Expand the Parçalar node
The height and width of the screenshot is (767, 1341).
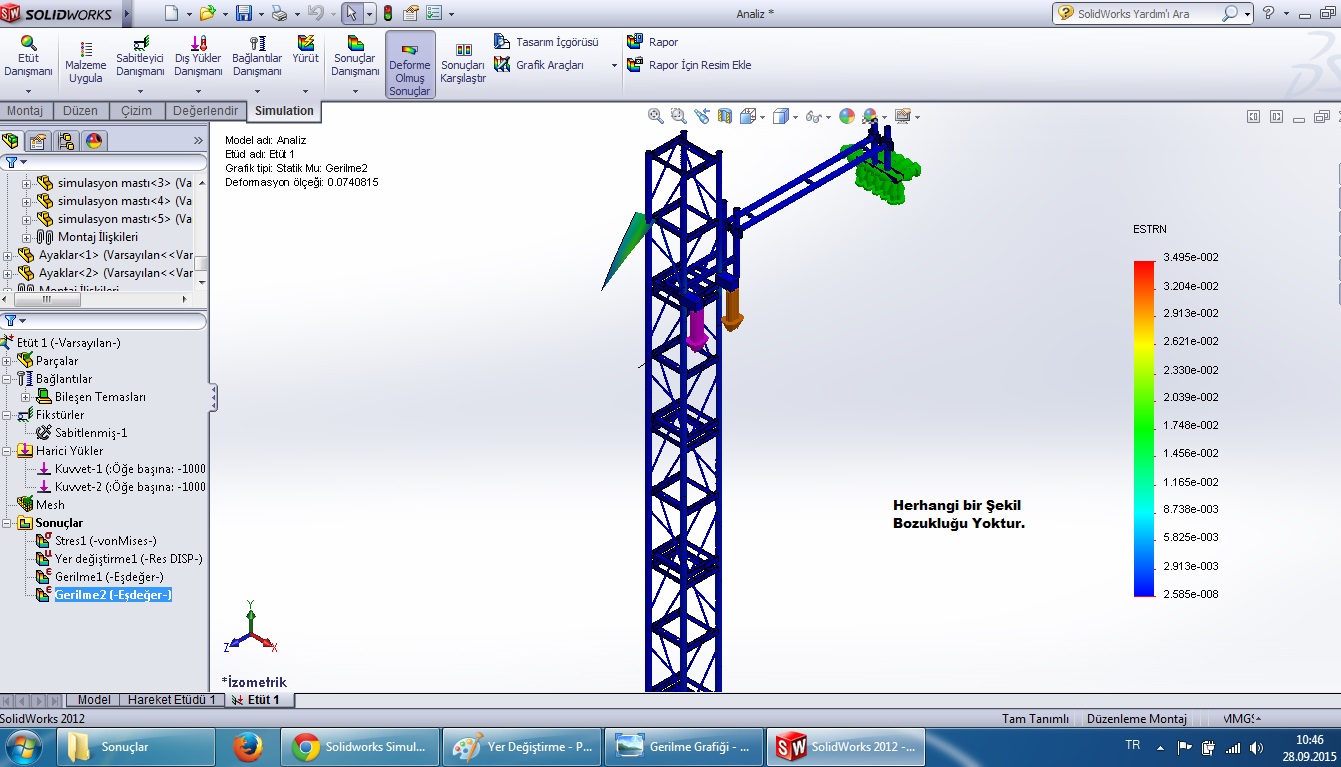pos(8,361)
